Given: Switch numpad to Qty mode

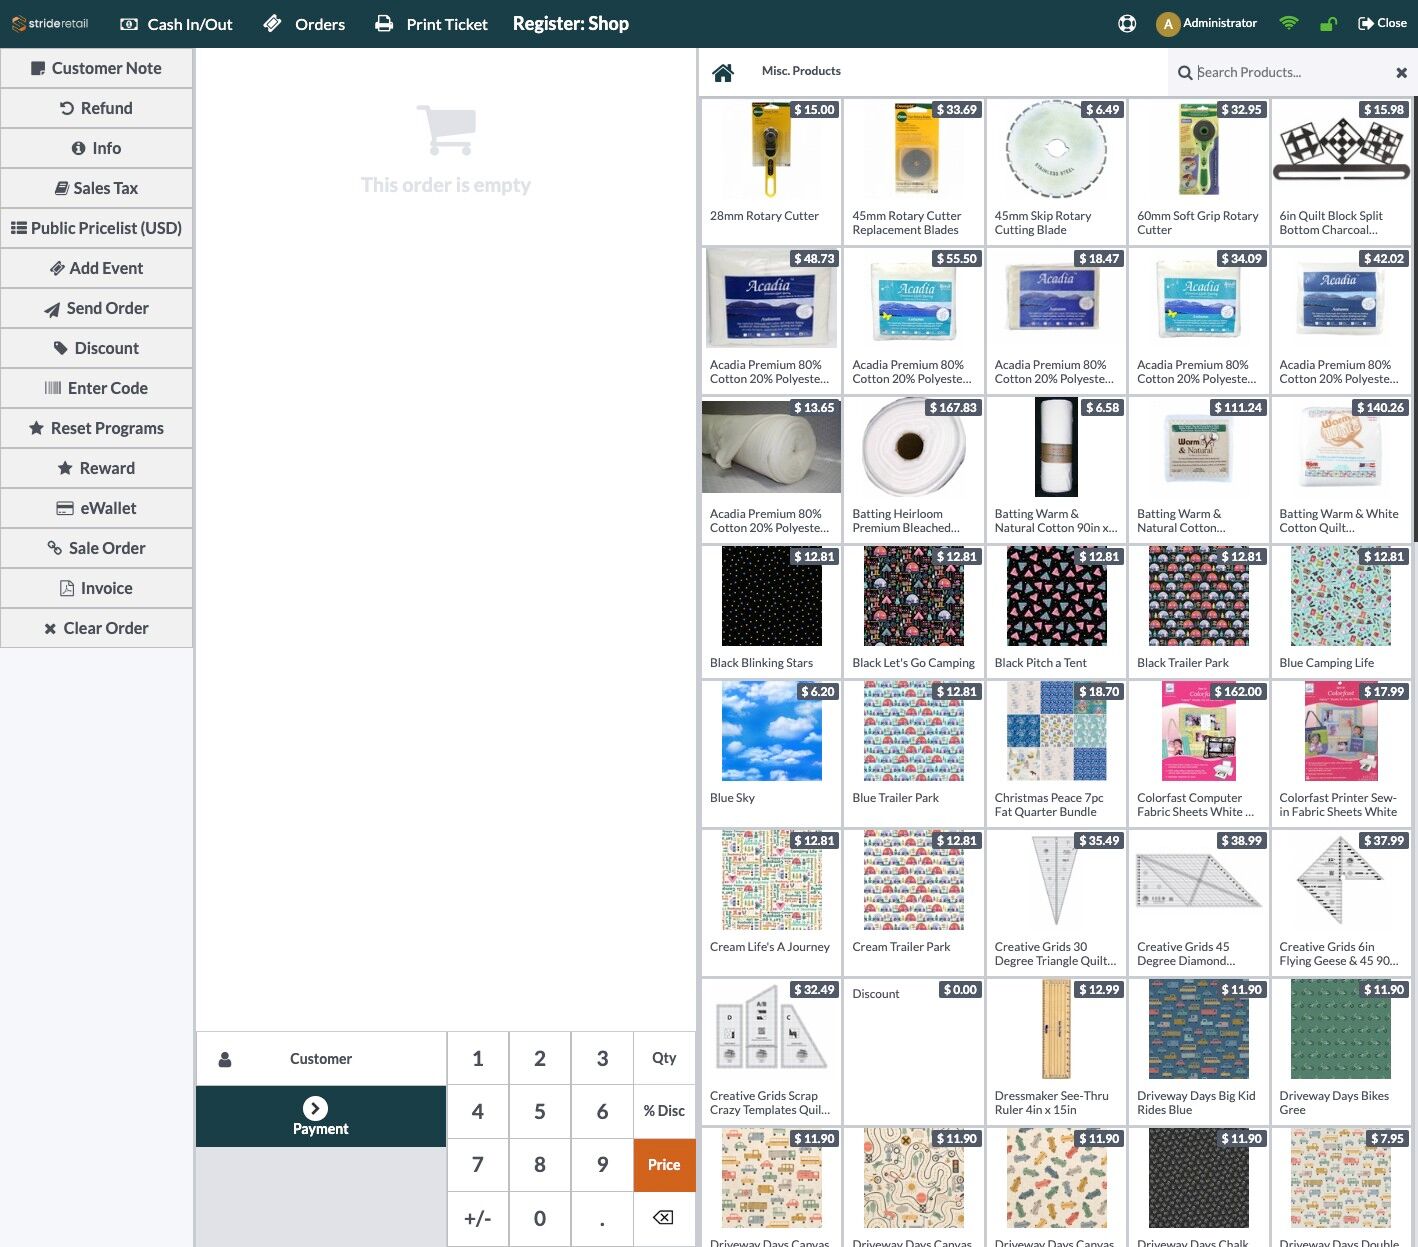Looking at the screenshot, I should tap(664, 1058).
